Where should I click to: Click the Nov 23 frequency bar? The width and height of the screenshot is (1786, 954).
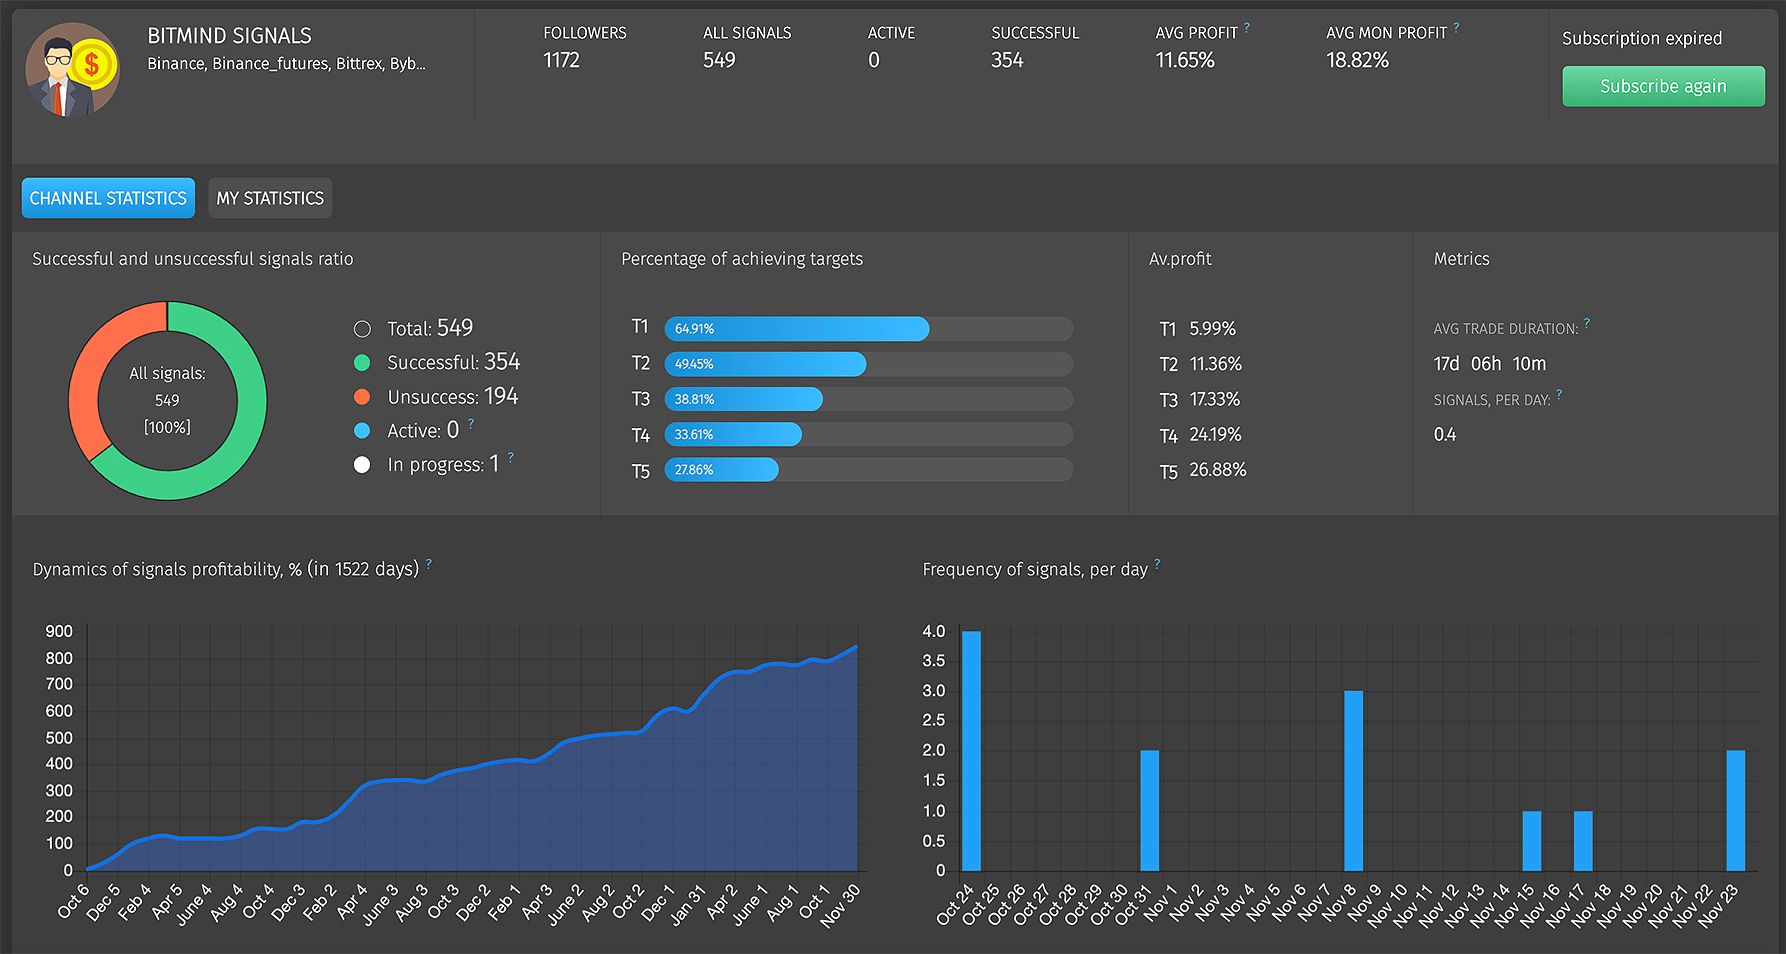click(x=1736, y=810)
